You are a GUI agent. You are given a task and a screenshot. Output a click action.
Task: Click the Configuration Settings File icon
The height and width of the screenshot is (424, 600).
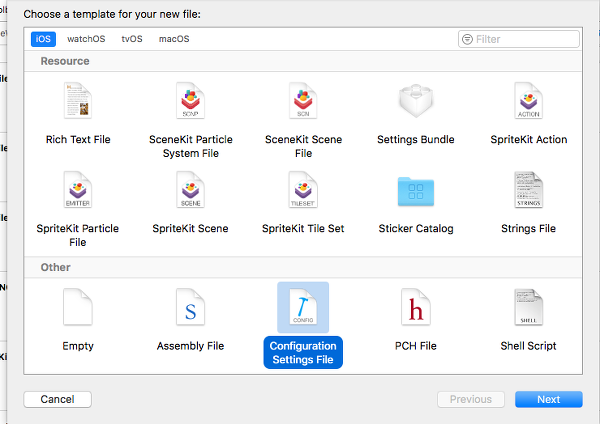[303, 307]
